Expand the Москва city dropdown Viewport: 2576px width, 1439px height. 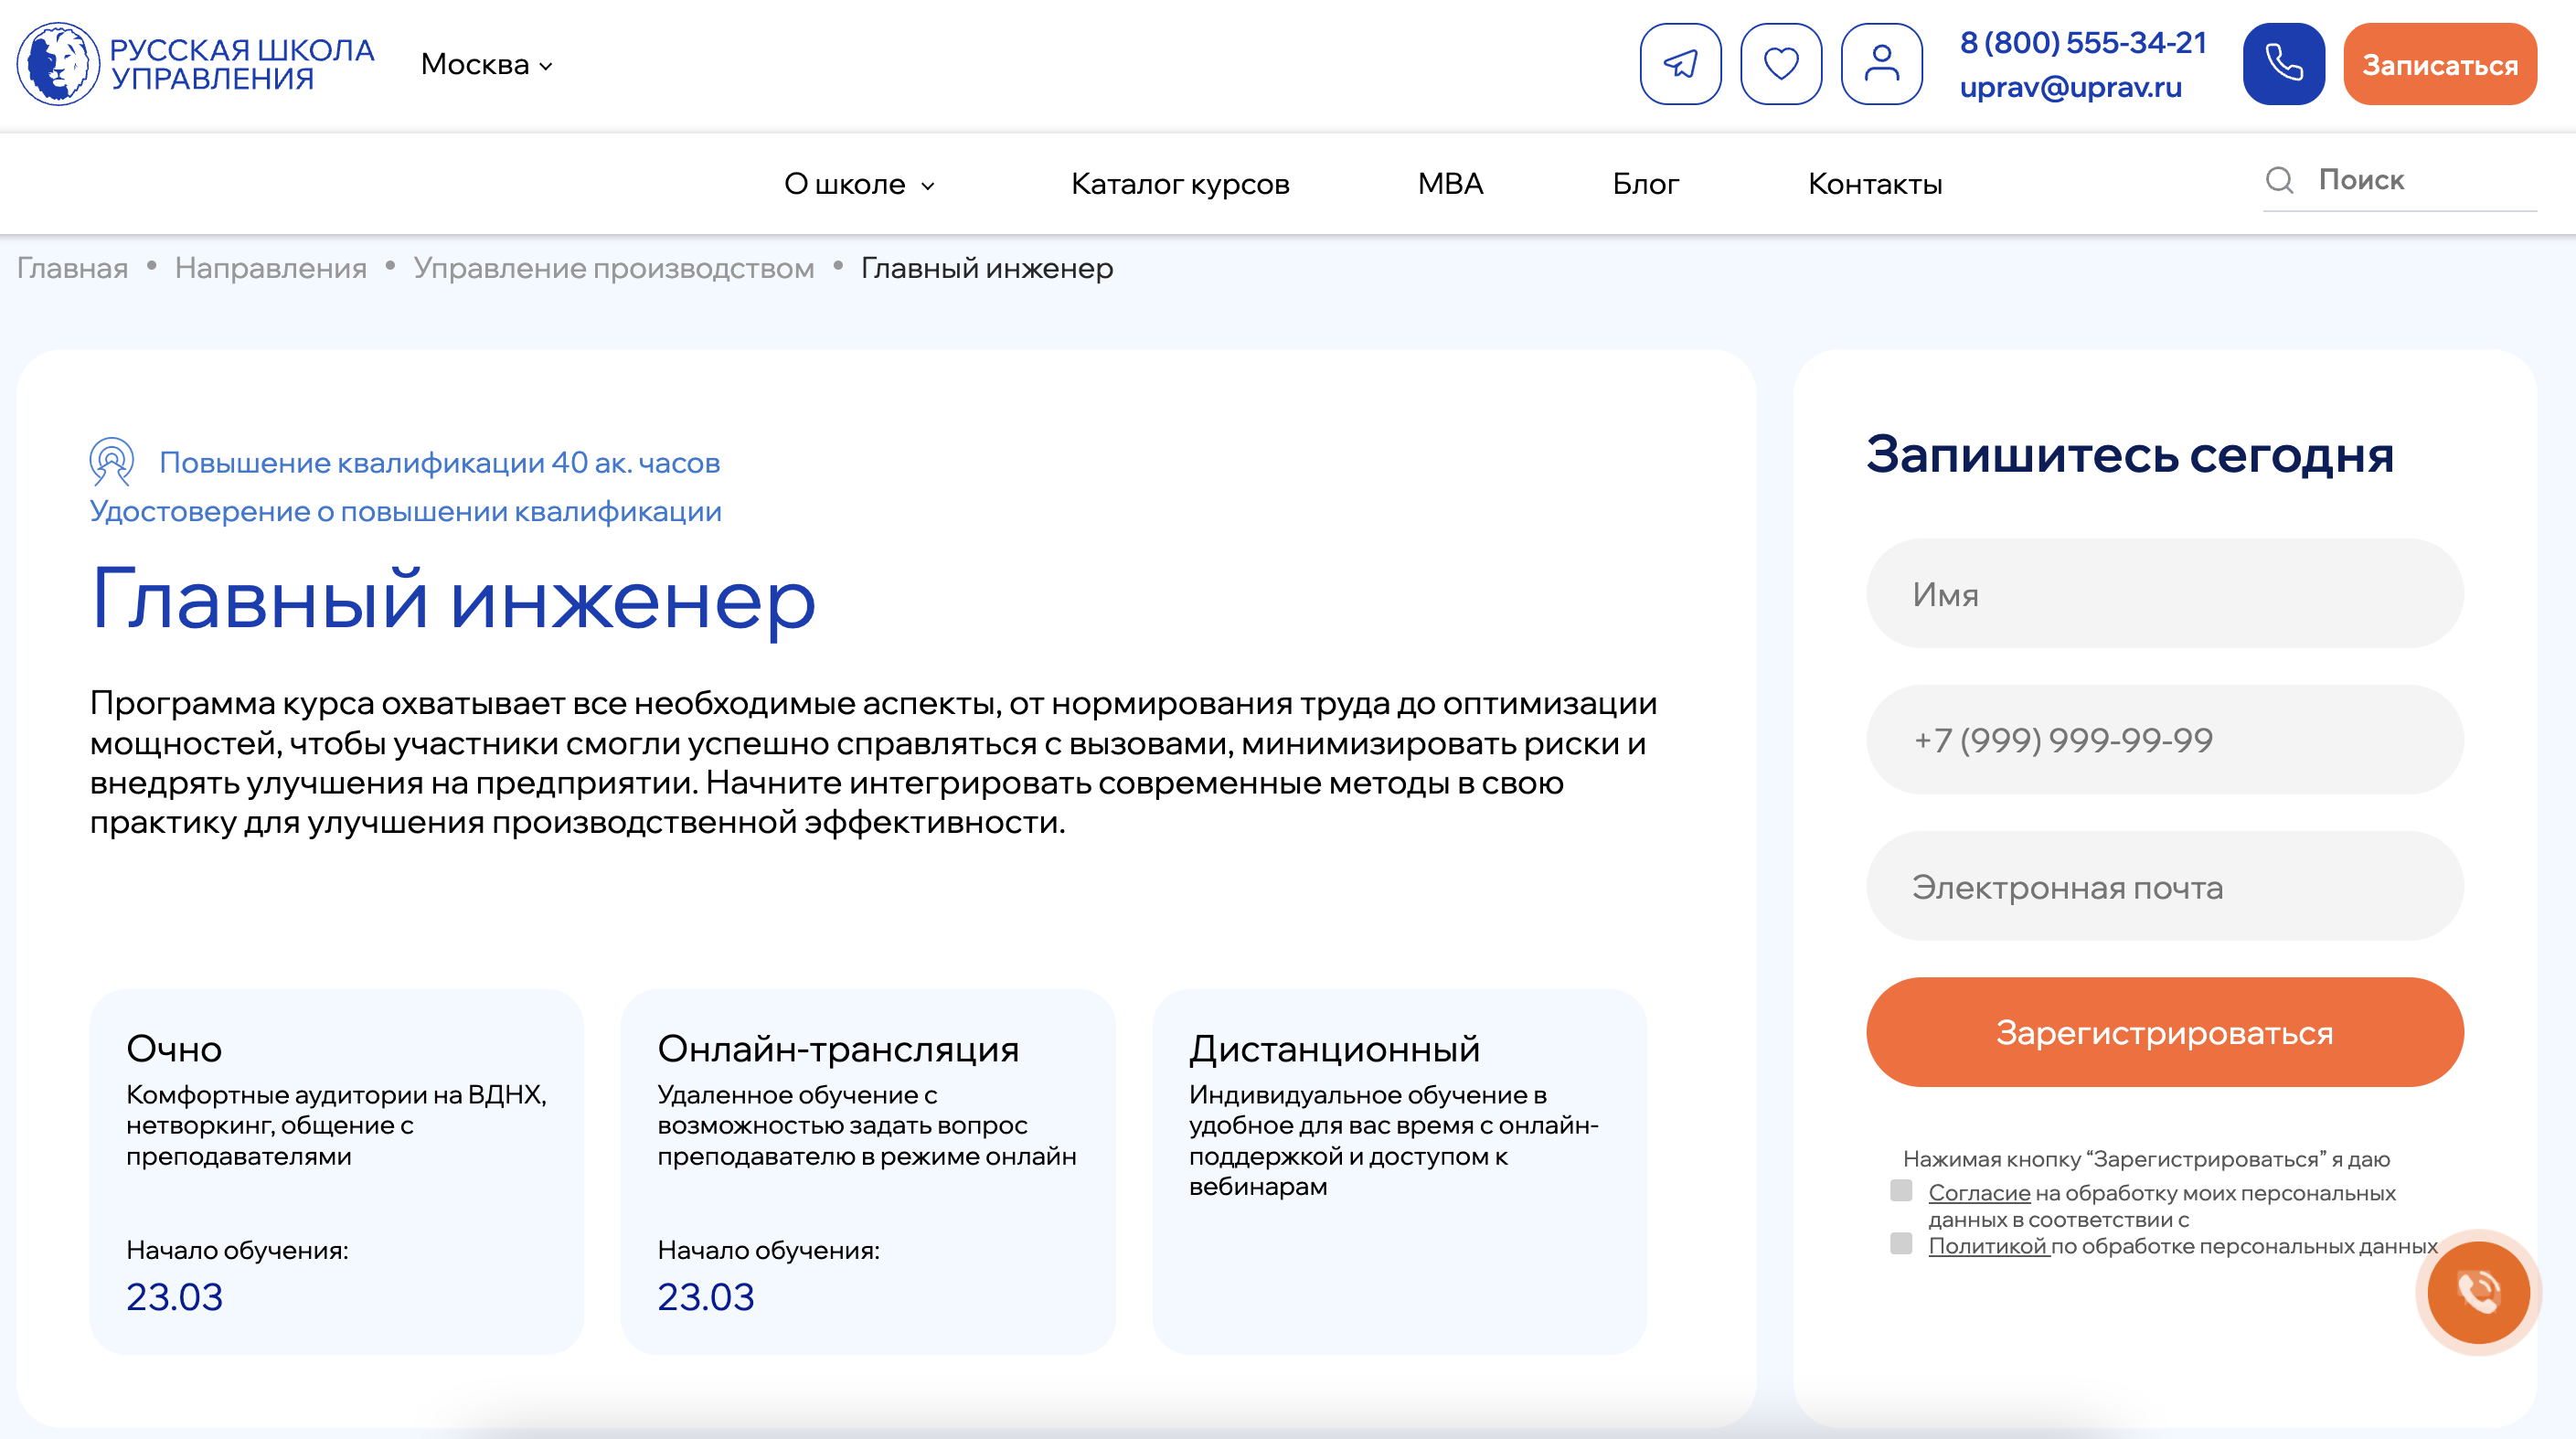(x=487, y=64)
